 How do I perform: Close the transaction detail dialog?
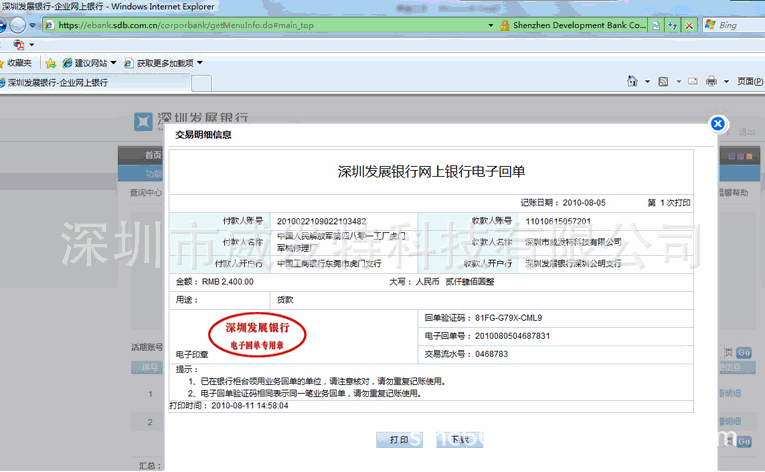pyautogui.click(x=716, y=124)
